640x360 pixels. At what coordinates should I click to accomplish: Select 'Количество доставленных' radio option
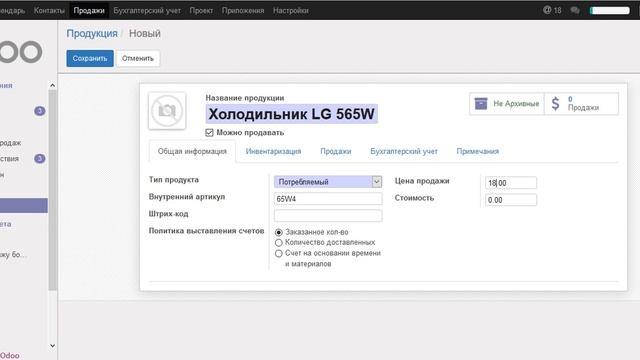tap(279, 242)
